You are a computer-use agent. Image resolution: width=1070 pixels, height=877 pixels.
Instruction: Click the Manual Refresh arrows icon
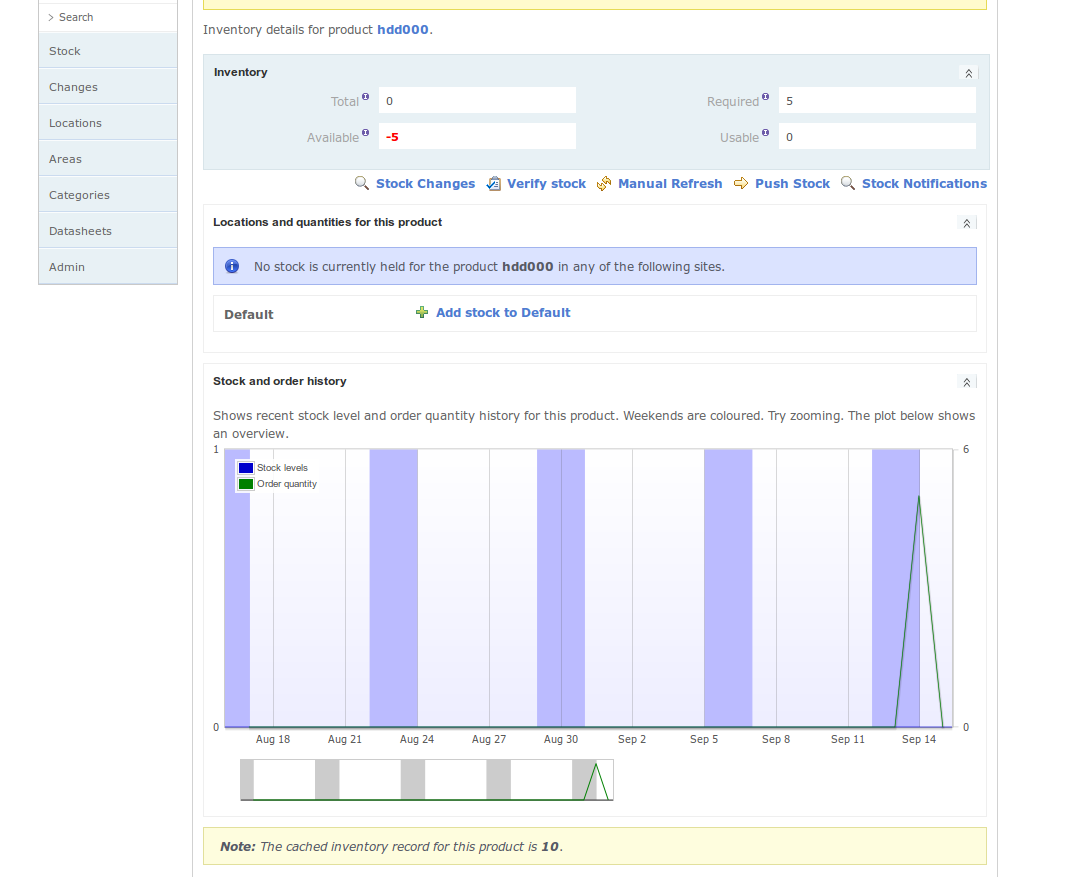604,183
